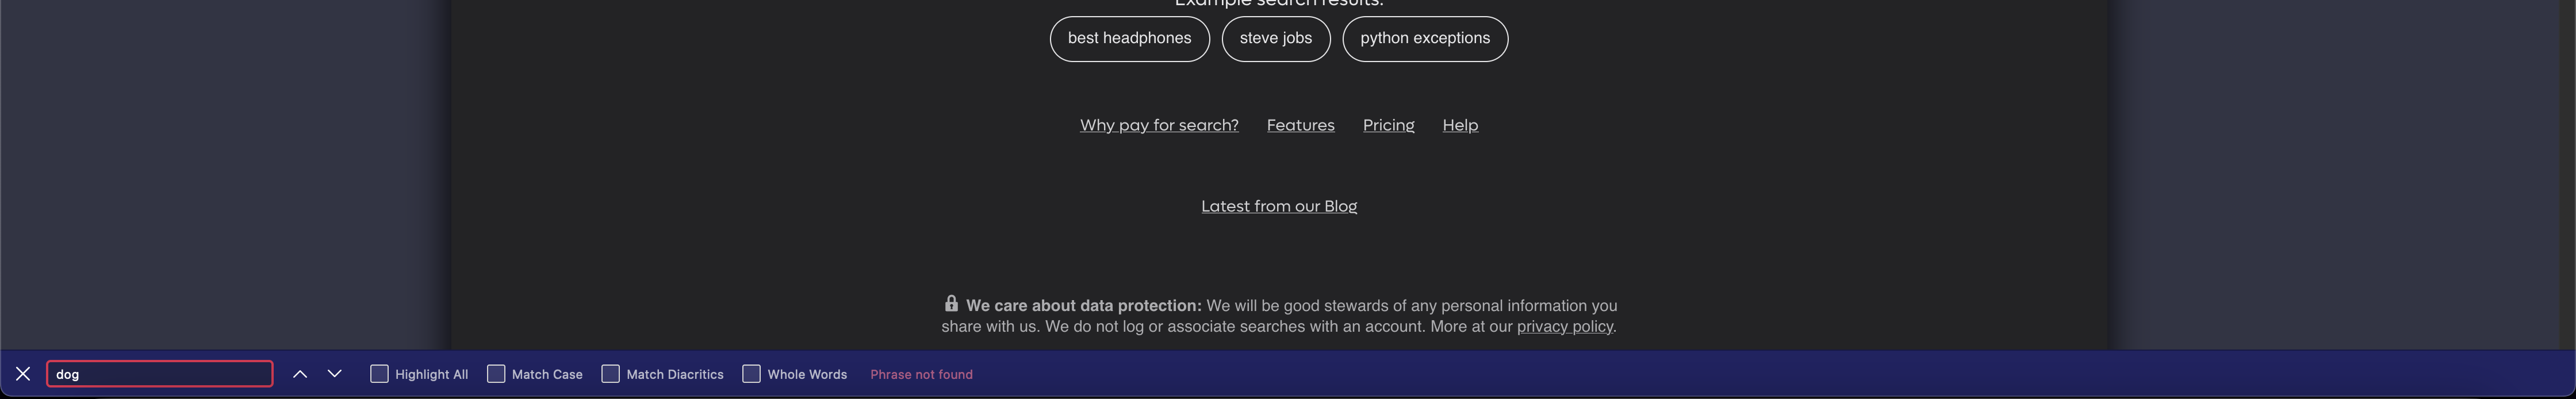Open the 'Why pay for search?' link
The width and height of the screenshot is (2576, 399).
point(1159,125)
